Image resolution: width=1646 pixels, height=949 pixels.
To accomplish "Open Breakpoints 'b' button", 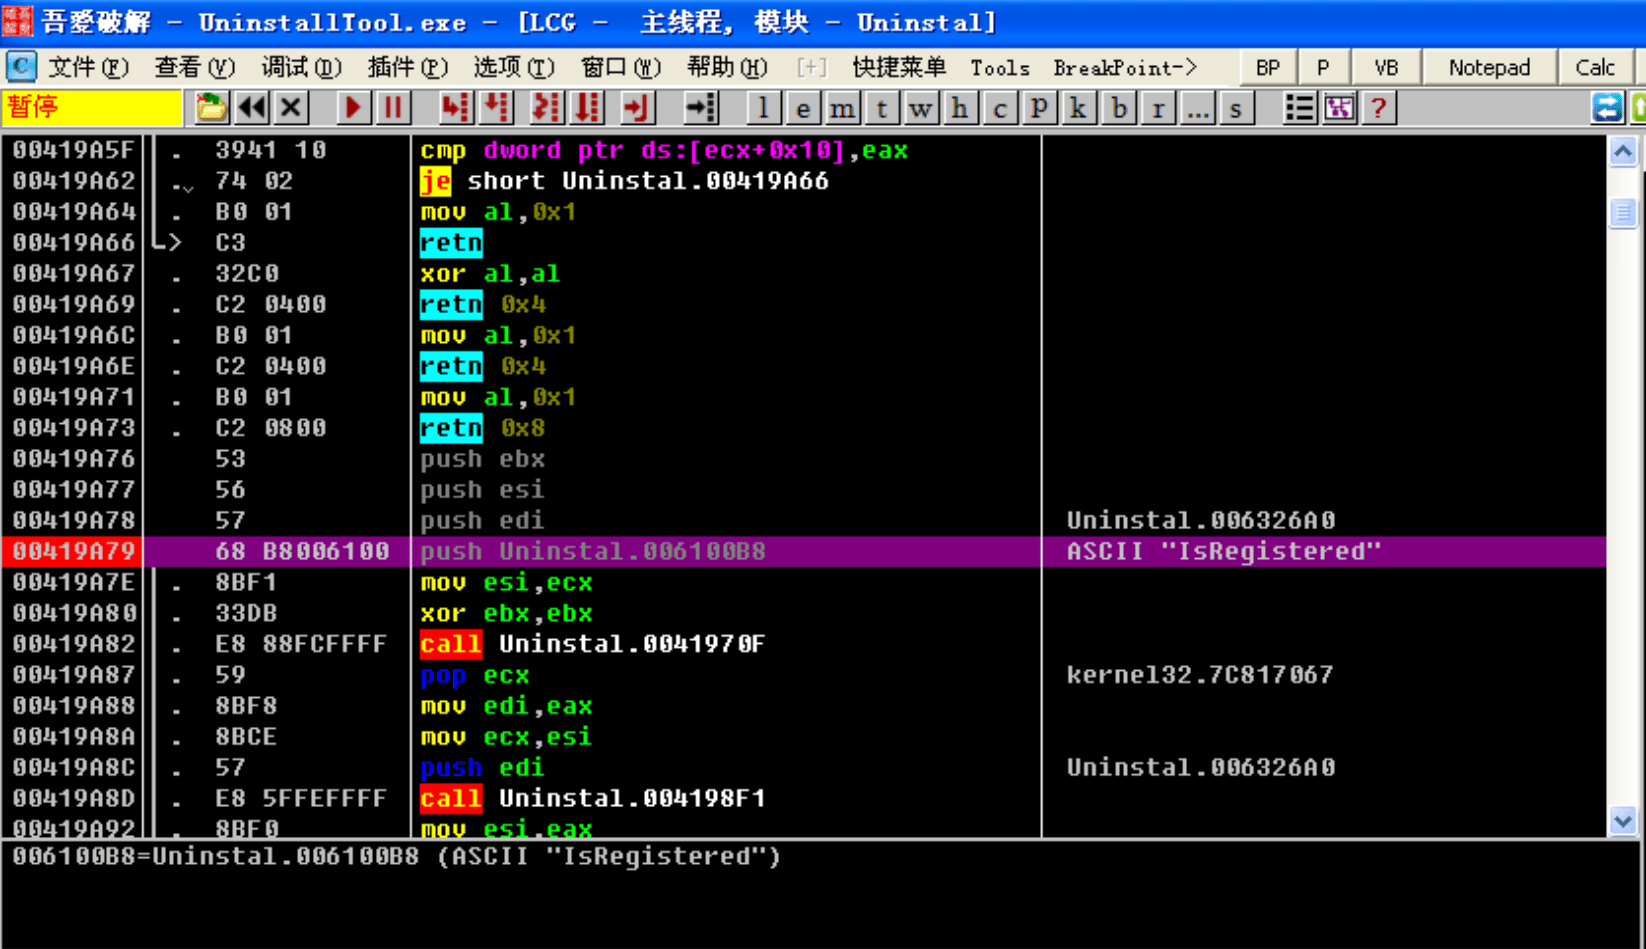I will (x=1118, y=107).
